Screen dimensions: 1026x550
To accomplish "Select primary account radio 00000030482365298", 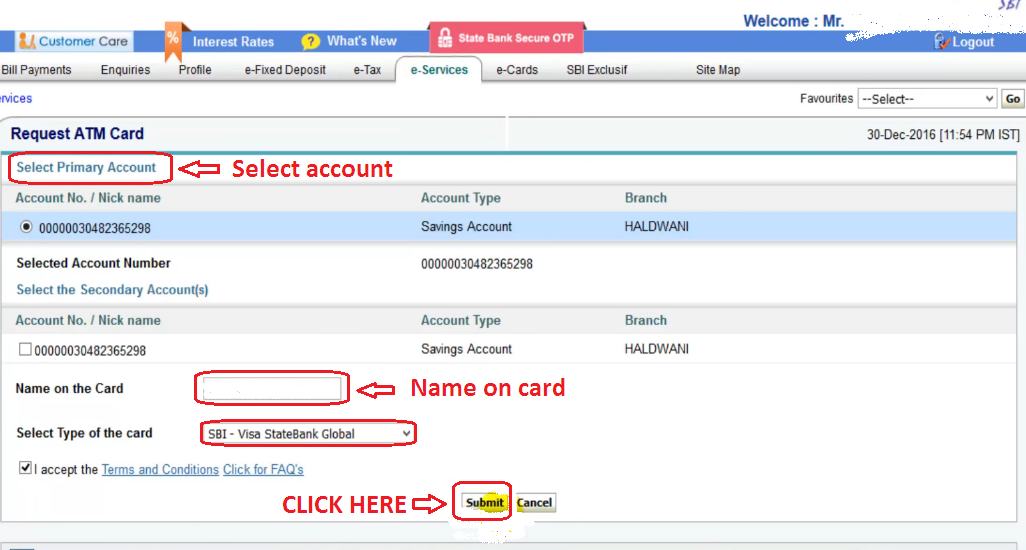I will tap(26, 227).
